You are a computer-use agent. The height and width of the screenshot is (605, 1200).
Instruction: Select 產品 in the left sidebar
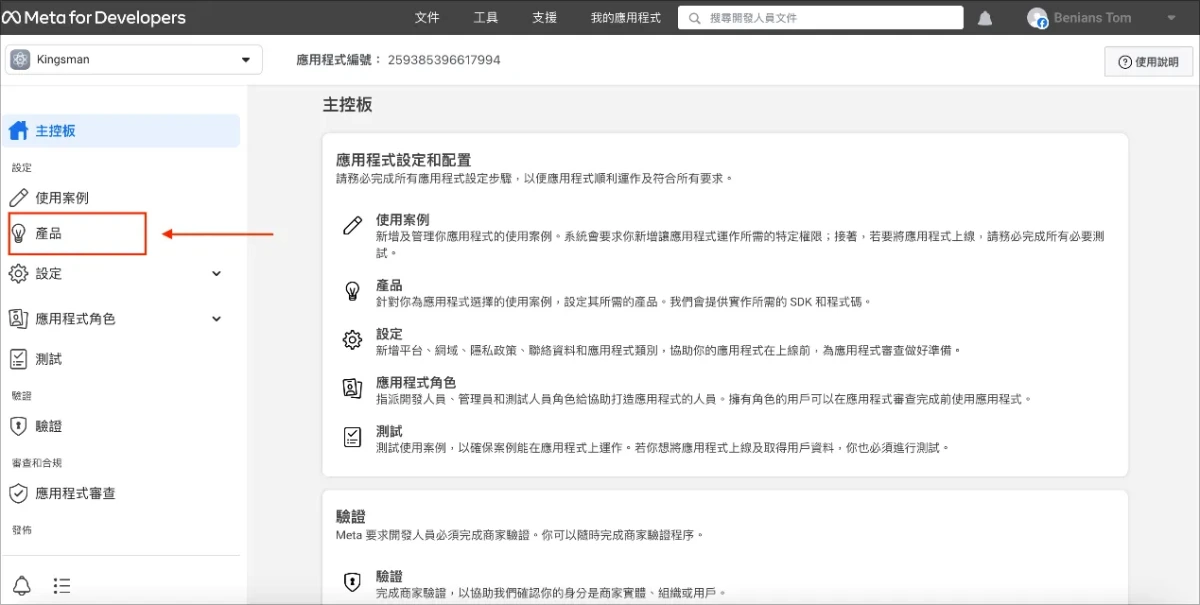click(48, 233)
